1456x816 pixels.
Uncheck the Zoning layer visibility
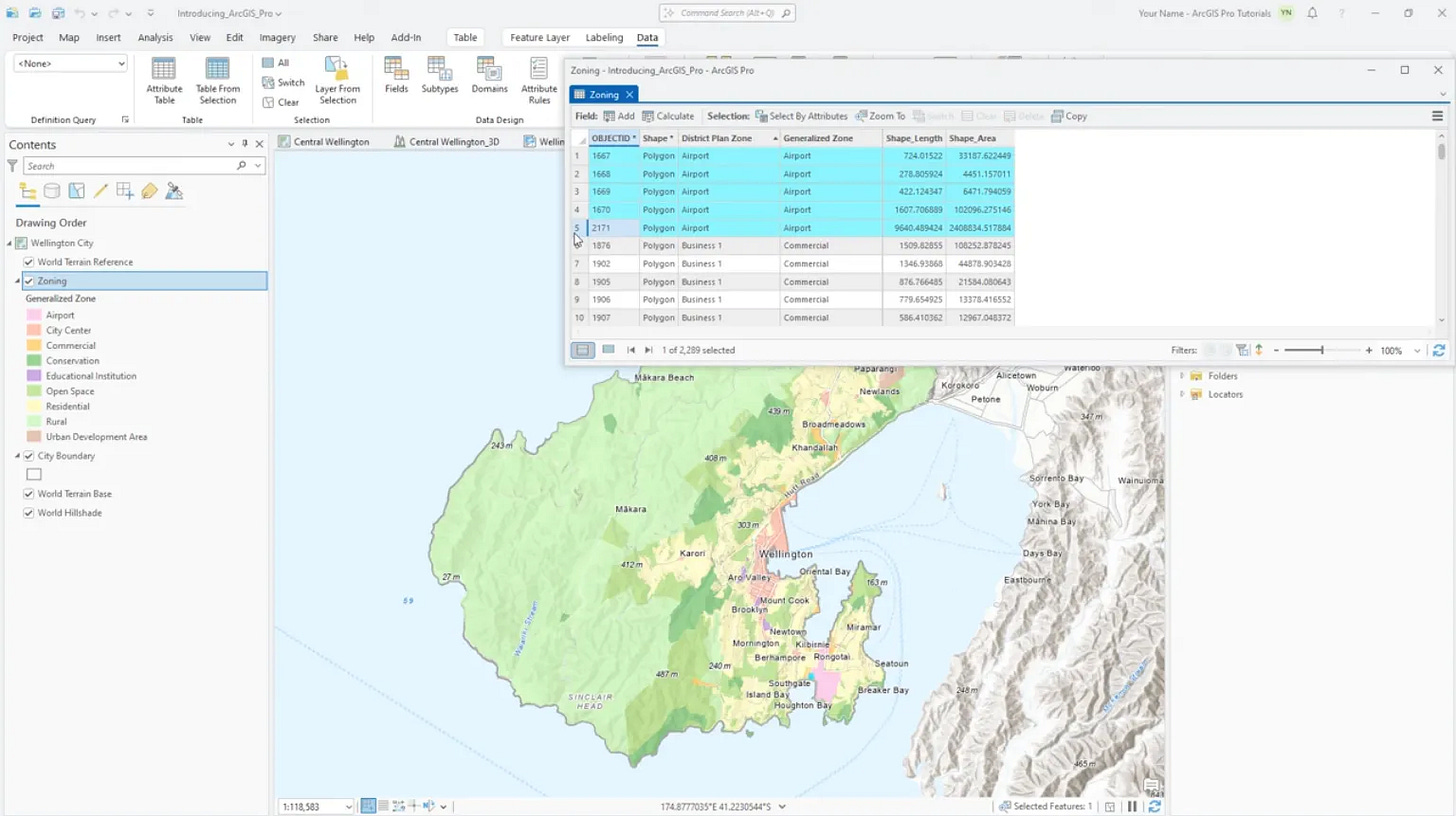pos(29,282)
